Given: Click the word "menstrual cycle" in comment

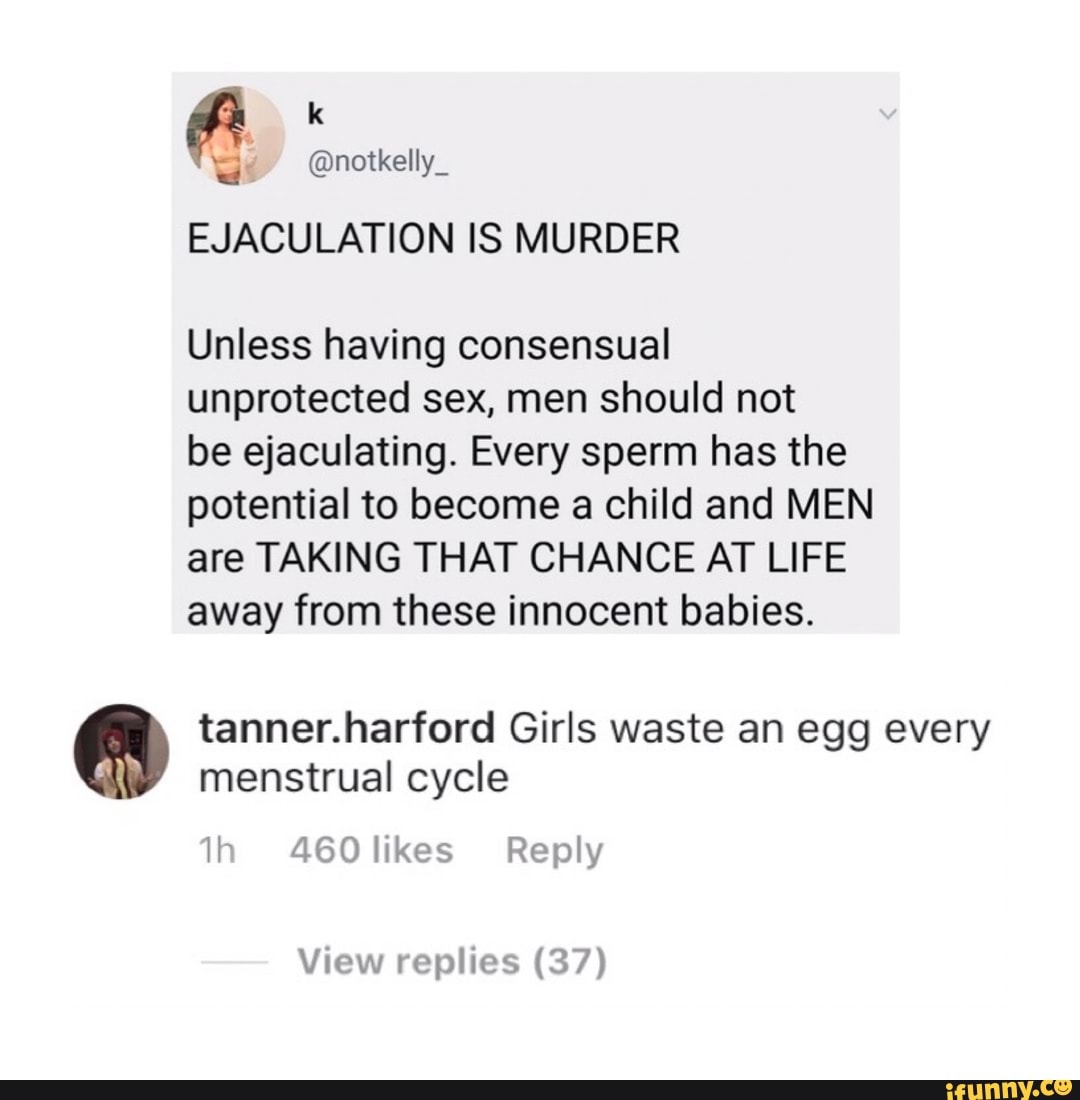Looking at the screenshot, I should click(x=354, y=779).
